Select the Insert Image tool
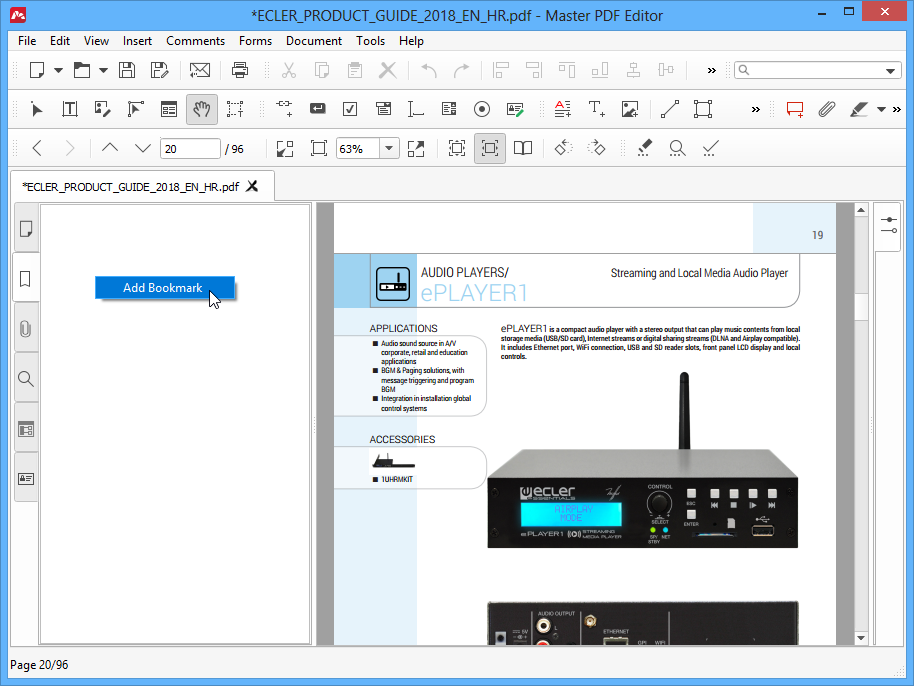914x686 pixels. coord(630,110)
